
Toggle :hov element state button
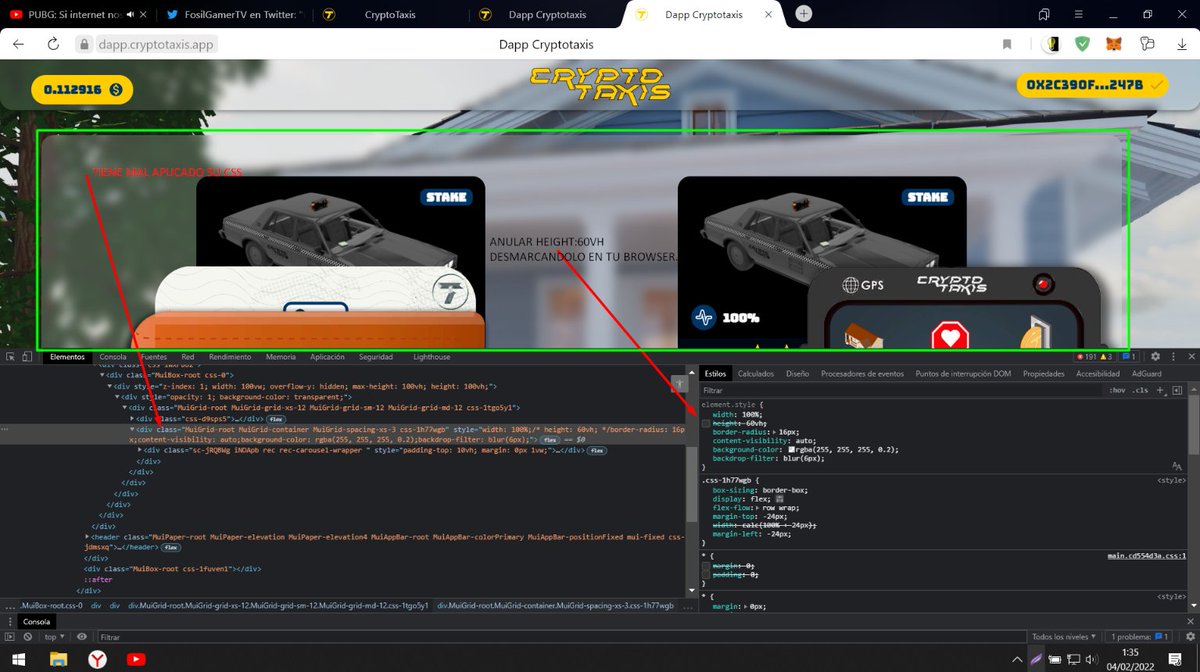tap(1118, 390)
